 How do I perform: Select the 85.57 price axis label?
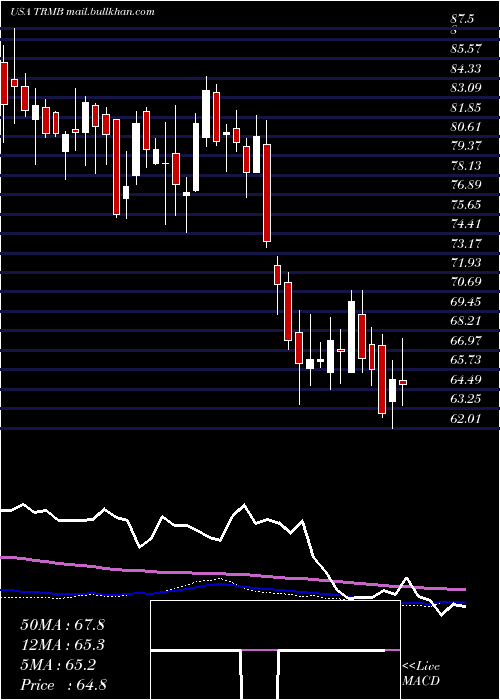[466, 48]
